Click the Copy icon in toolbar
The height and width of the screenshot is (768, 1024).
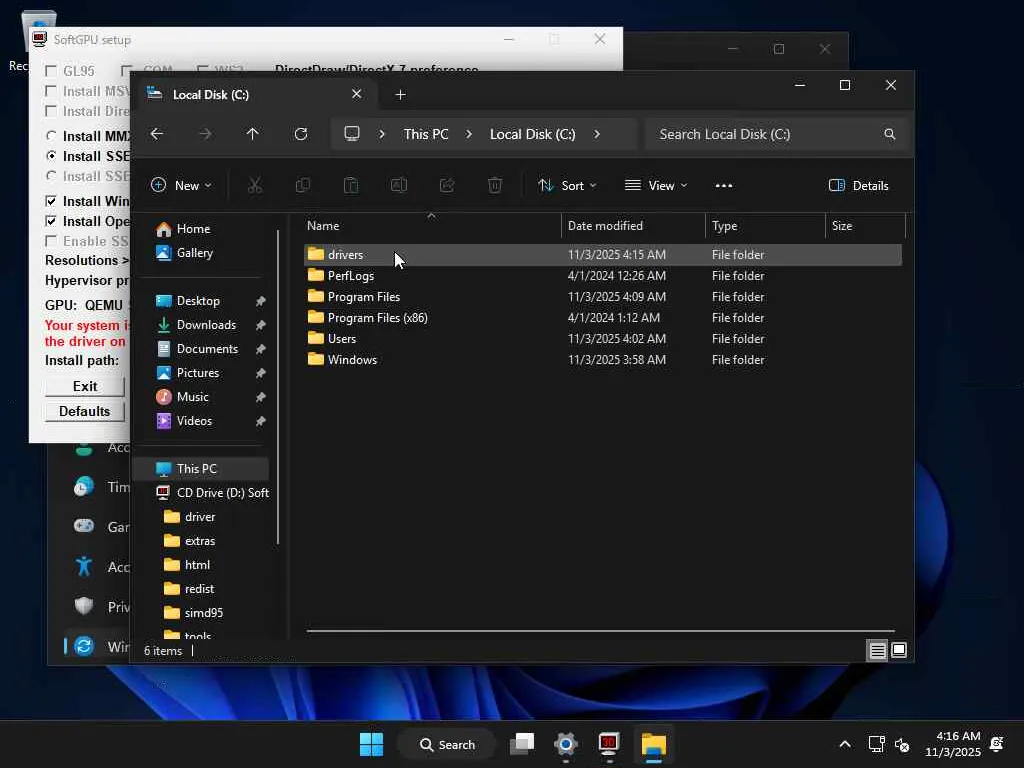click(x=302, y=185)
